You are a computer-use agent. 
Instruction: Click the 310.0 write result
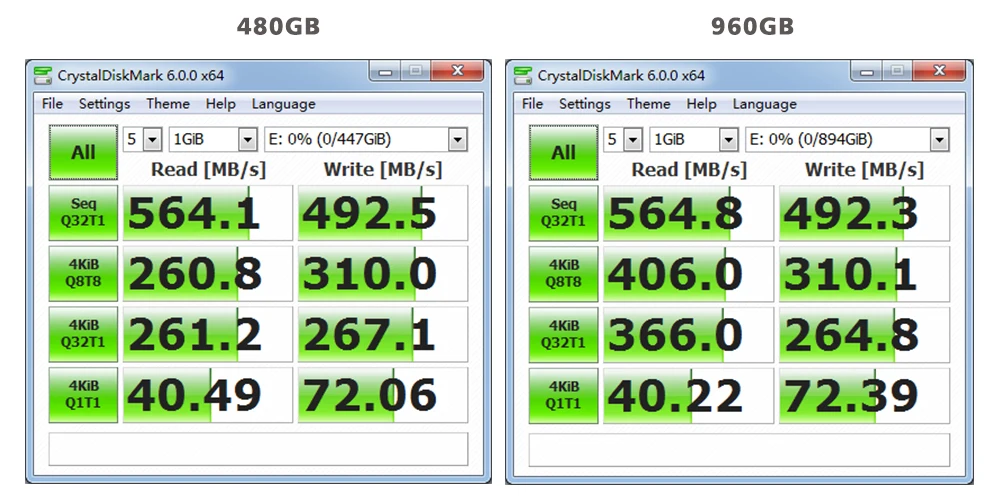point(383,274)
